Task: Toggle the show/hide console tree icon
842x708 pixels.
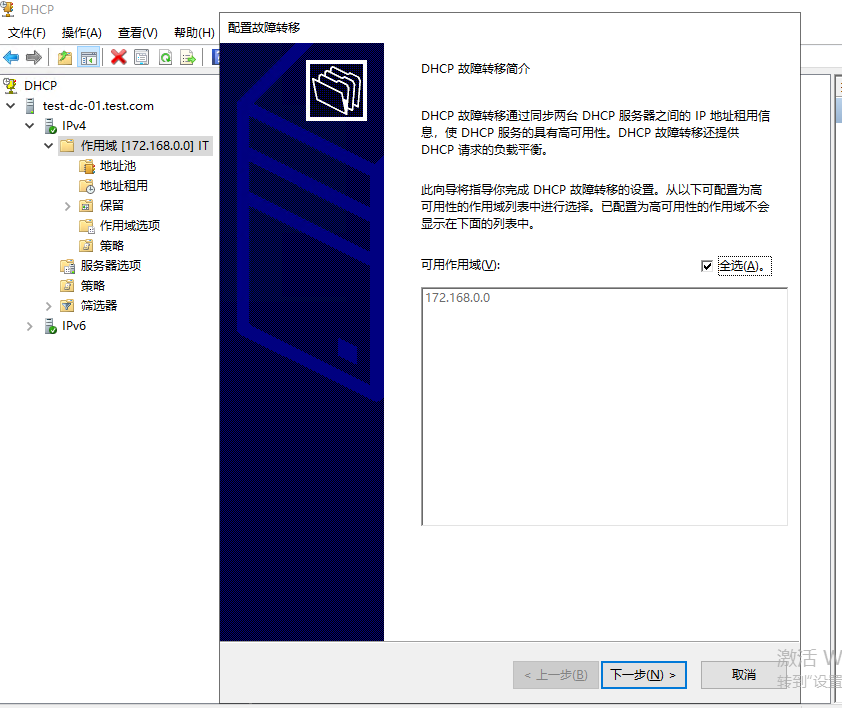Action: pyautogui.click(x=89, y=57)
